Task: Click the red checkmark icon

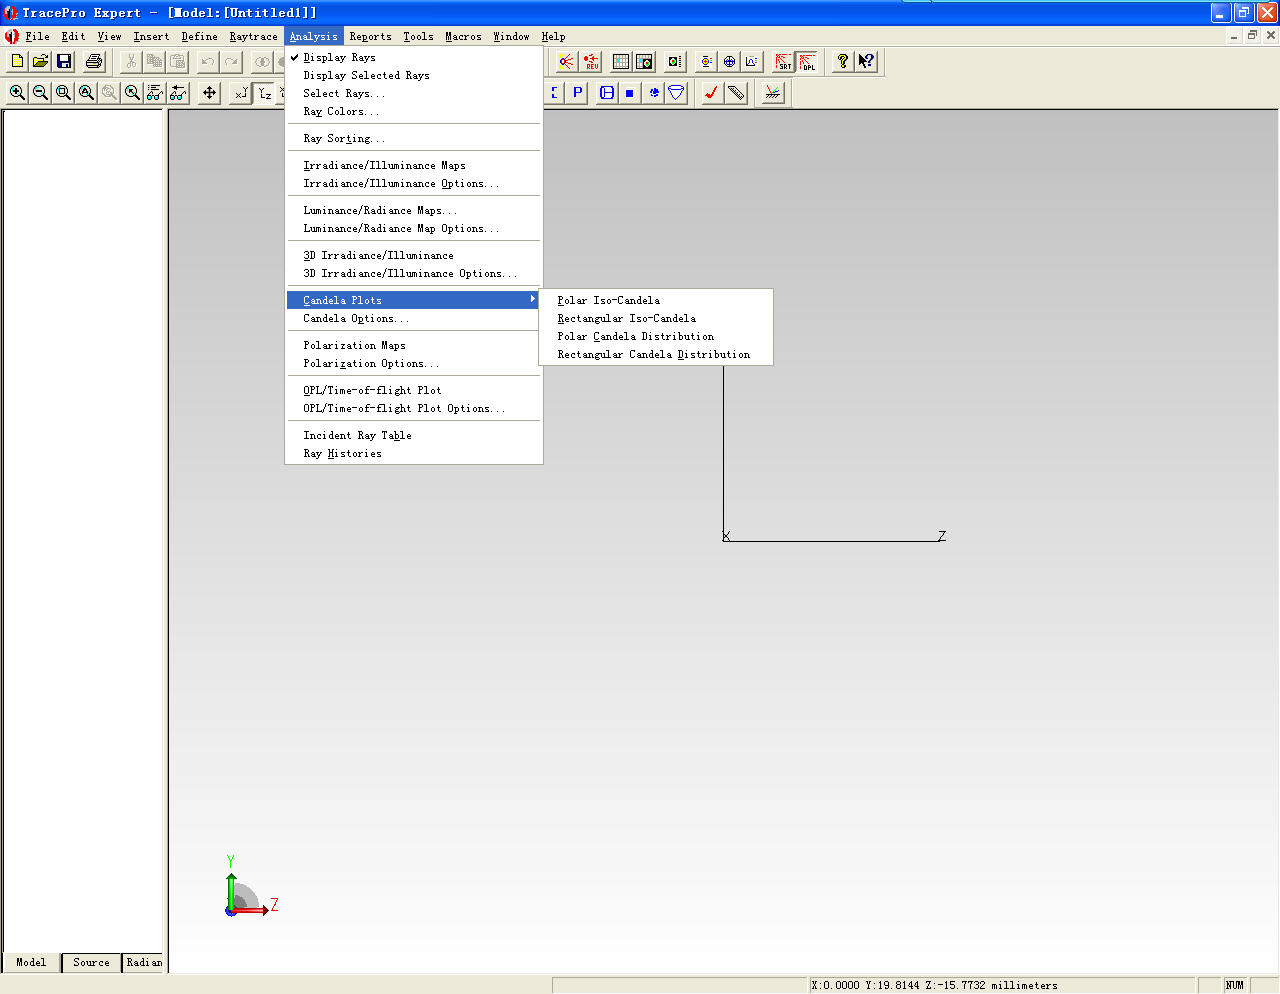Action: pyautogui.click(x=712, y=93)
